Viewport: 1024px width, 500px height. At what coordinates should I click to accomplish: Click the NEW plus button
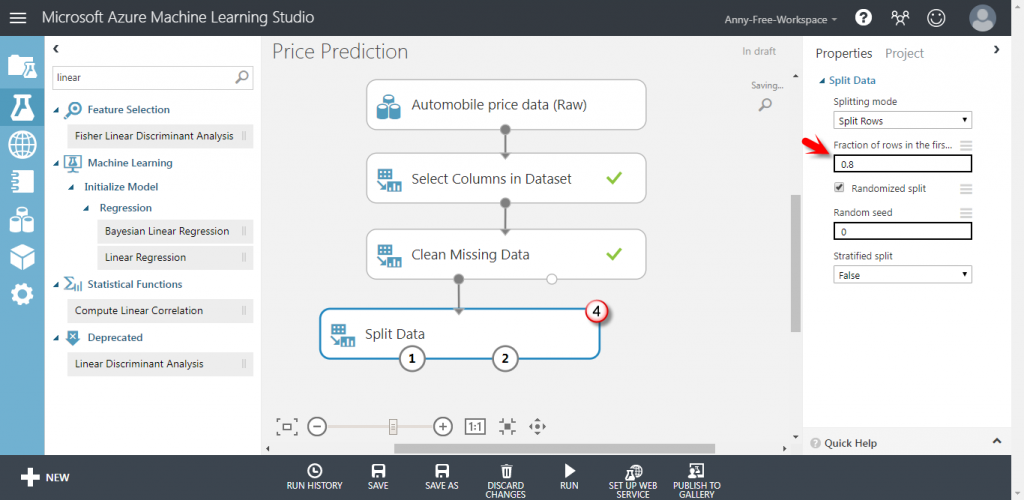(44, 477)
